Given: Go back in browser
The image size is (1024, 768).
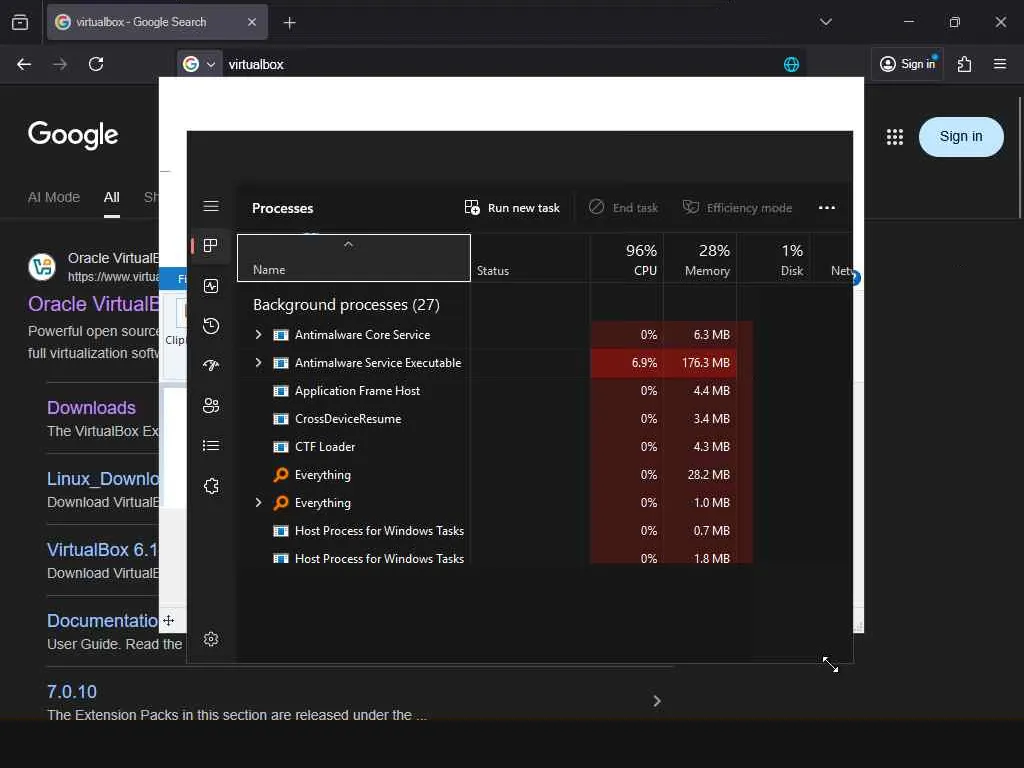Looking at the screenshot, I should point(24,64).
